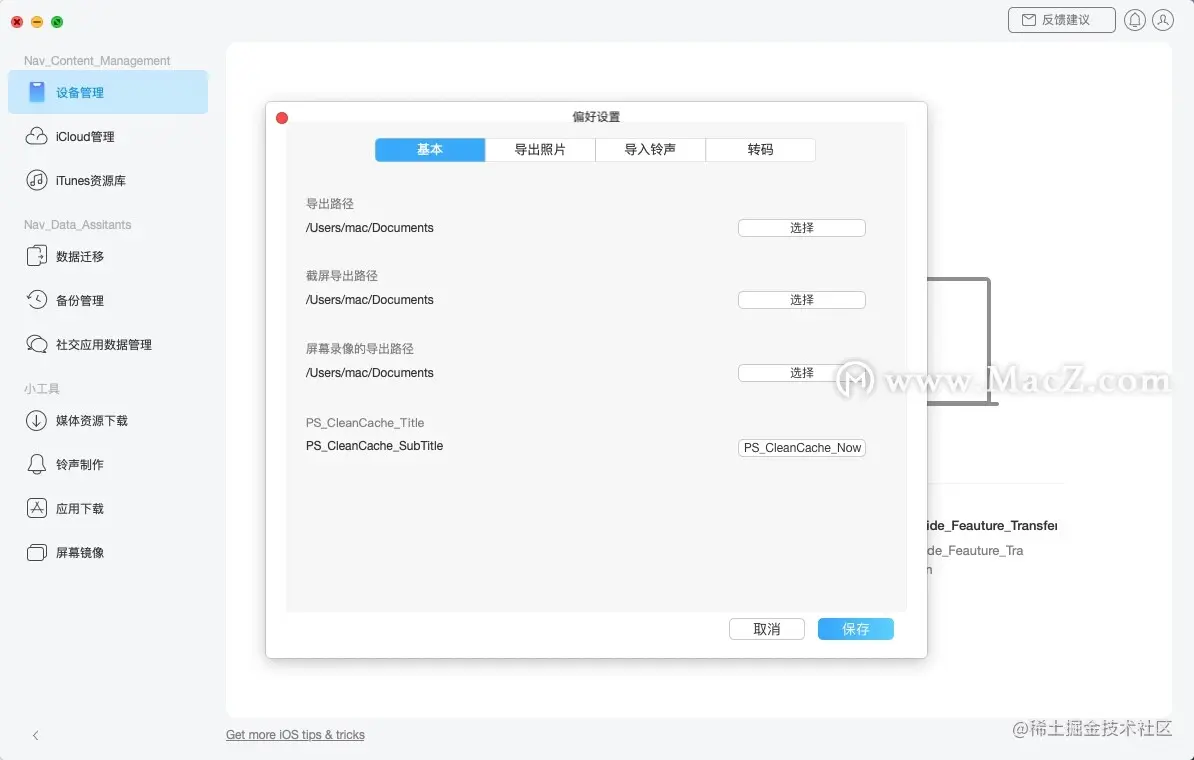This screenshot has height=760, width=1194.
Task: Switch to the 导入铃声 tab
Action: (650, 149)
